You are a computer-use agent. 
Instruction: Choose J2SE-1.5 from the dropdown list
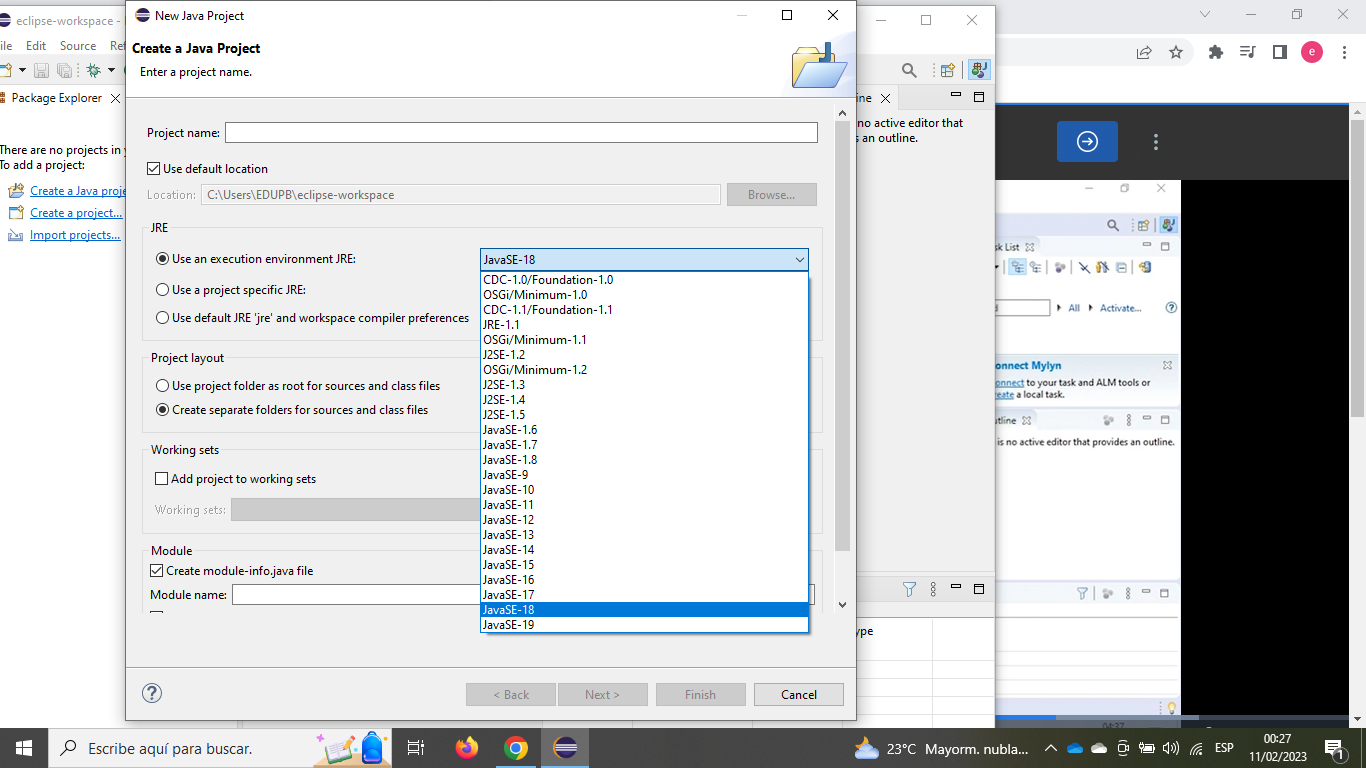coord(644,415)
